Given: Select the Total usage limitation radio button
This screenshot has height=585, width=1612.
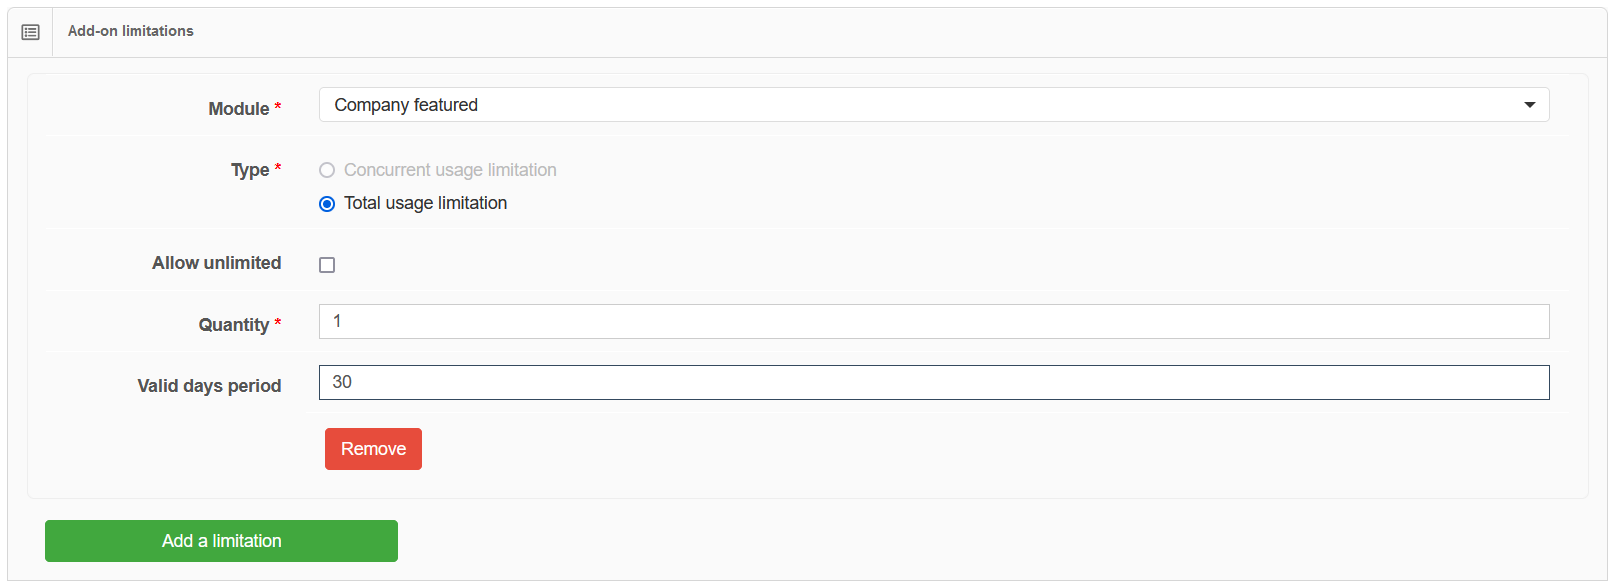Looking at the screenshot, I should pos(327,204).
